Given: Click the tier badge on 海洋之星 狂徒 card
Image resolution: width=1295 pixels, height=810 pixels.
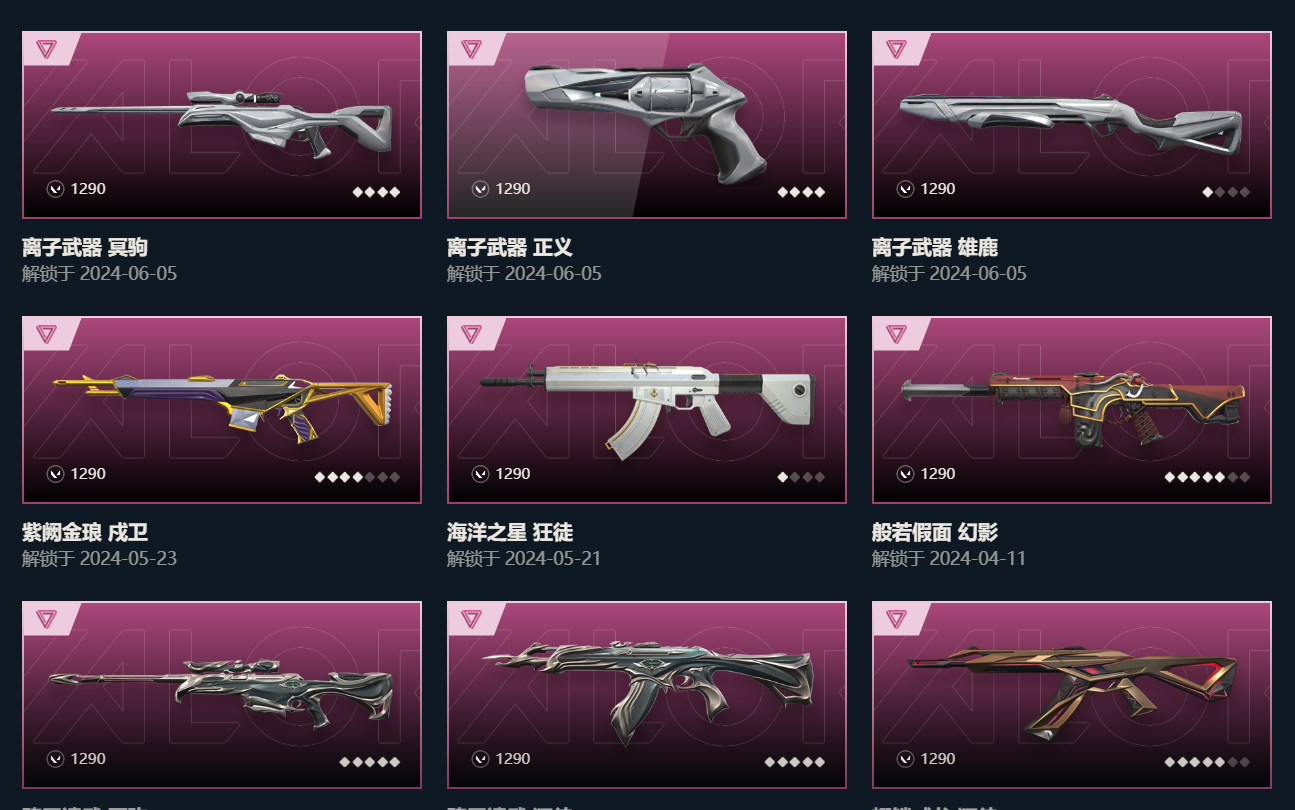Looking at the screenshot, I should (471, 333).
